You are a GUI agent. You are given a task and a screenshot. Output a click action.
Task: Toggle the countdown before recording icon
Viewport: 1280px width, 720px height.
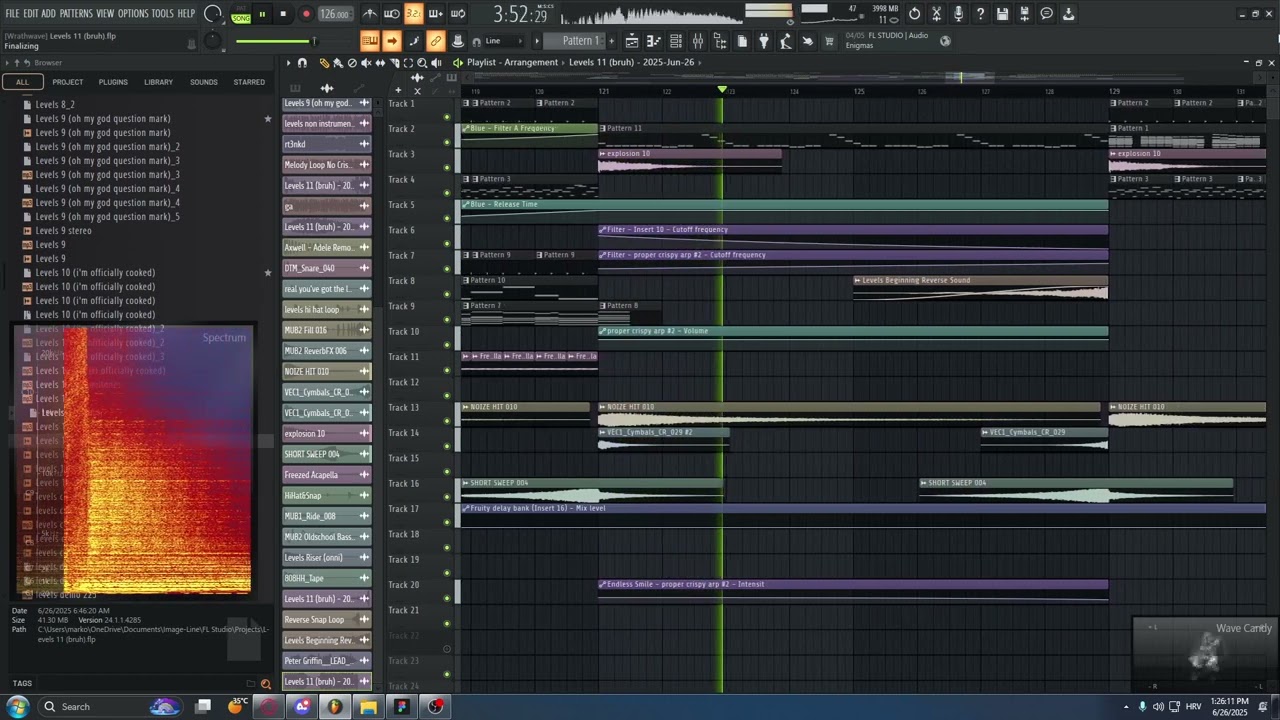pos(413,14)
